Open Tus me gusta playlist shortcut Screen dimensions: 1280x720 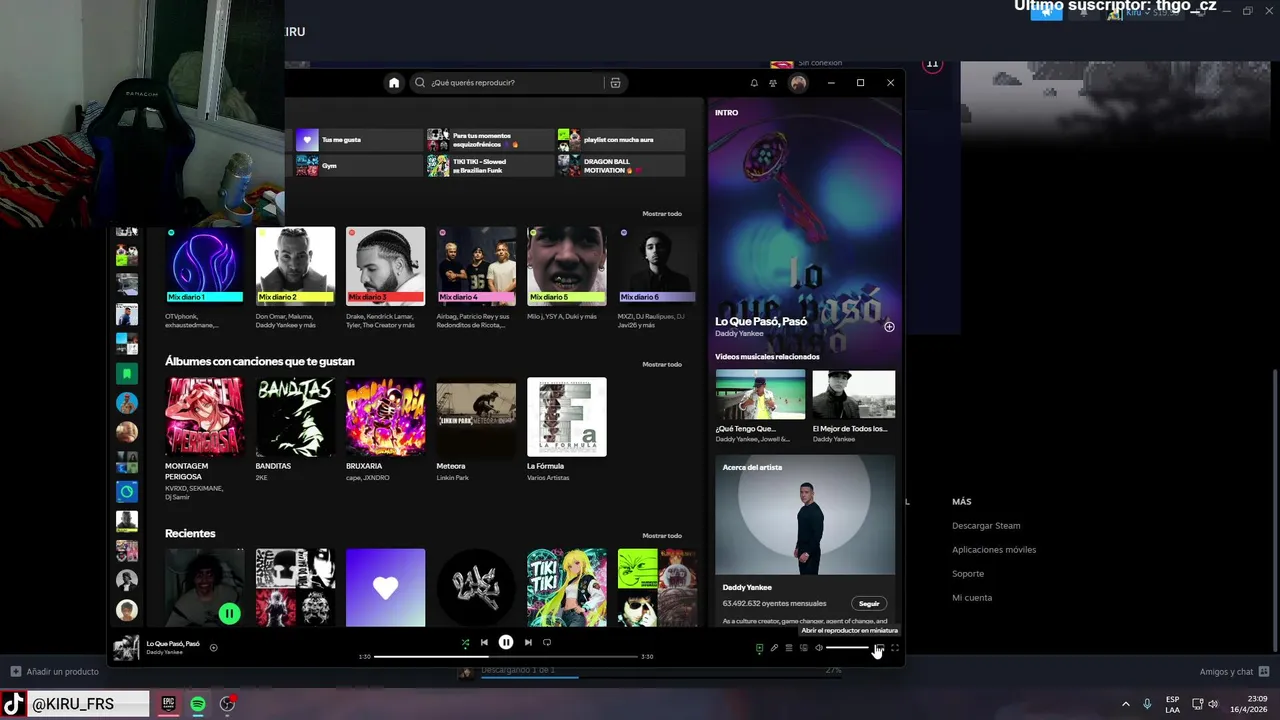pyautogui.click(x=358, y=140)
